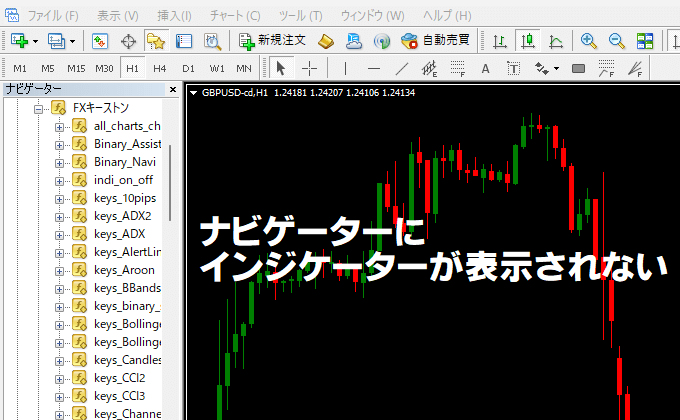This screenshot has width=680, height=420.
Task: Draw a vertical line tool
Action: coord(345,69)
